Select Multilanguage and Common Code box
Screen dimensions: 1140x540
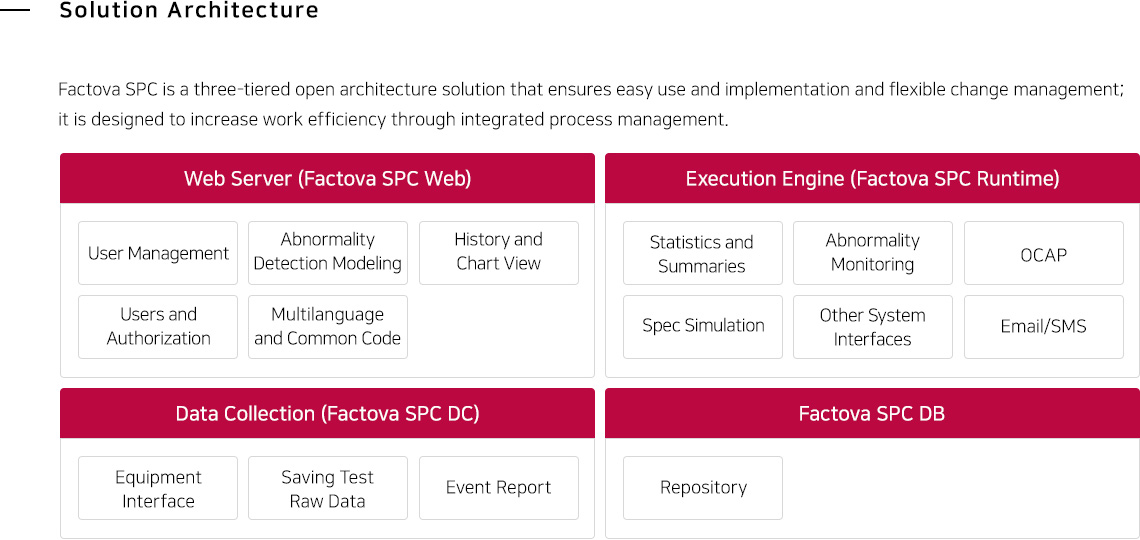328,326
